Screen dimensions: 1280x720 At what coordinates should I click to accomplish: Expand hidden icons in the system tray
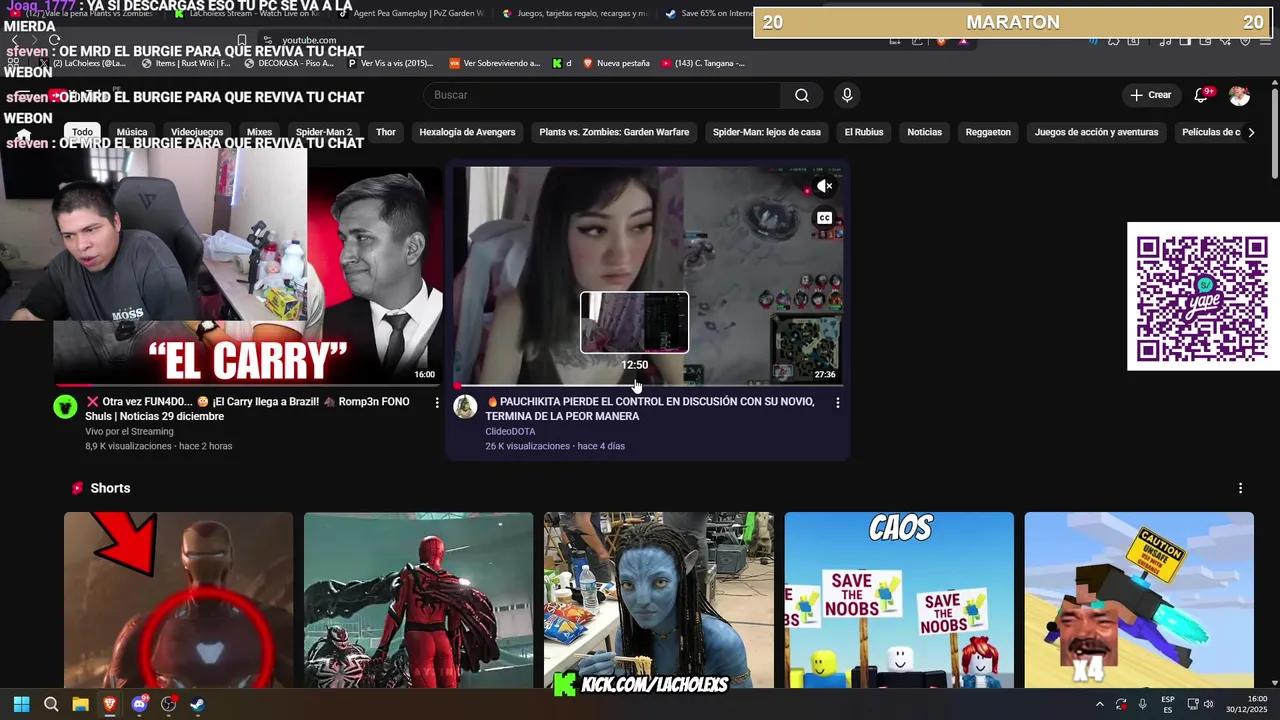coord(1100,705)
